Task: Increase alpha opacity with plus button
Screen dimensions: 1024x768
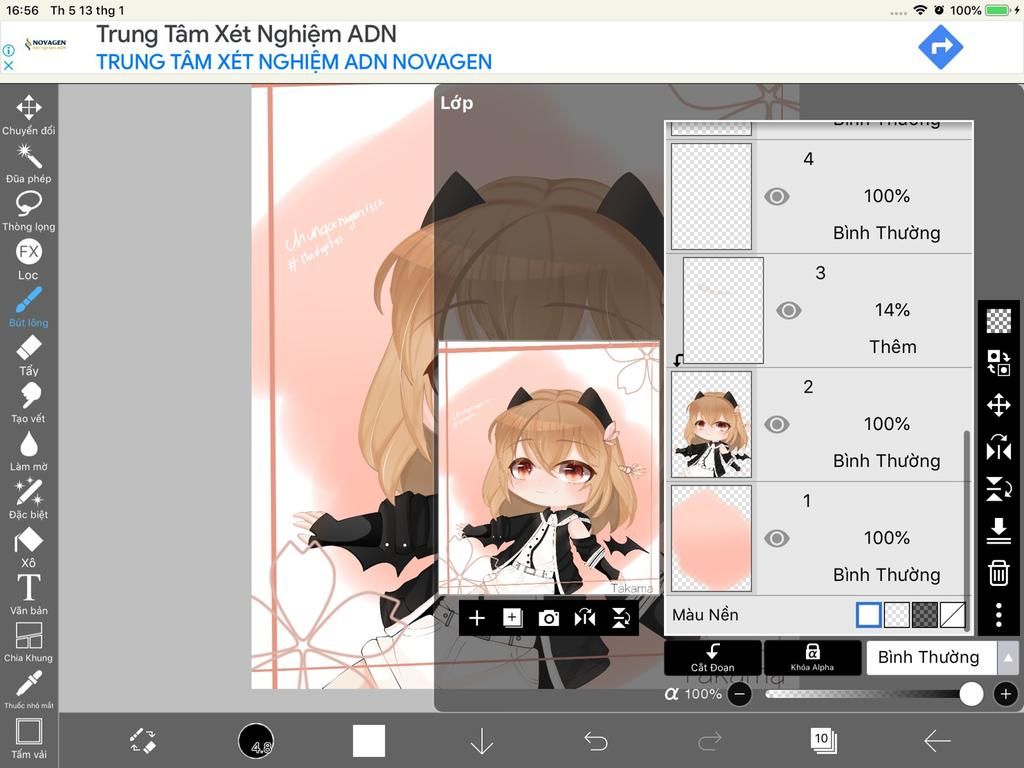Action: point(1006,694)
